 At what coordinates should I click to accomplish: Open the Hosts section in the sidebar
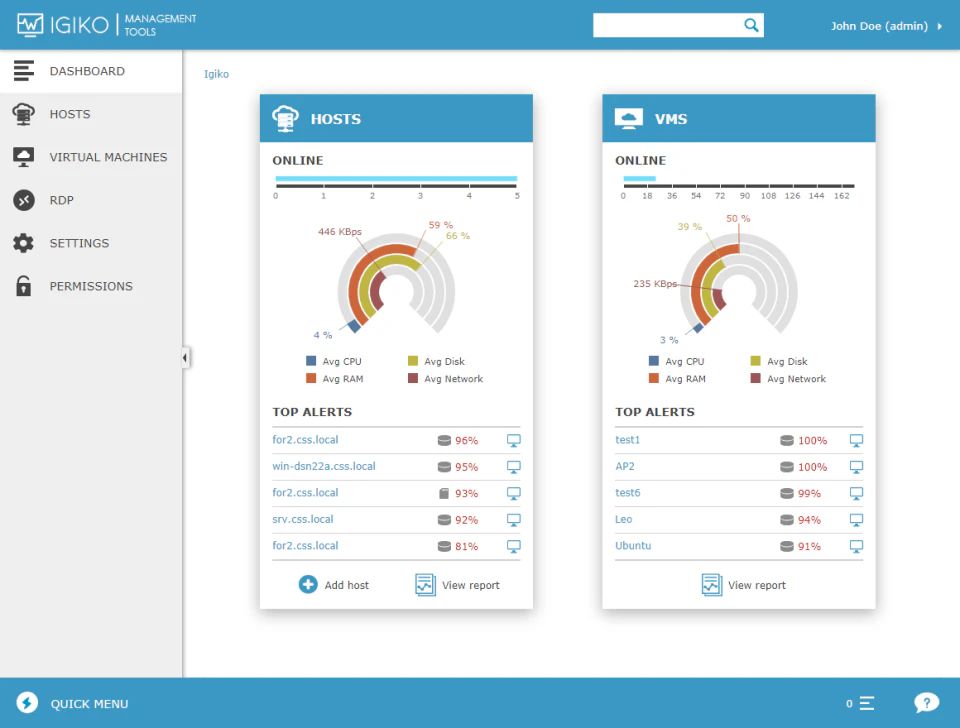pyautogui.click(x=69, y=114)
